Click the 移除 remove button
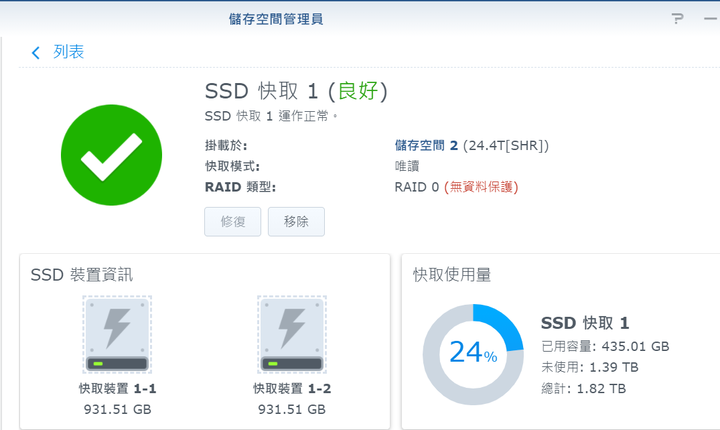Image resolution: width=720 pixels, height=430 pixels. [x=296, y=222]
